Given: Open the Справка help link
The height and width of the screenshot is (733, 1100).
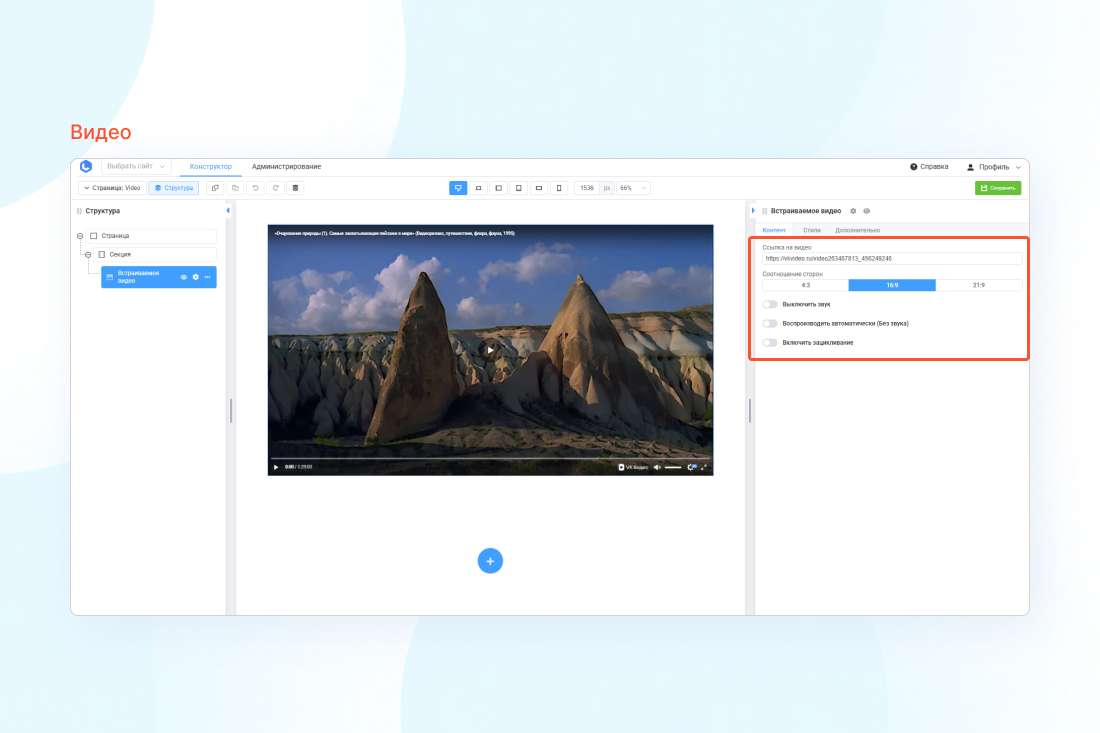Looking at the screenshot, I should (x=929, y=167).
